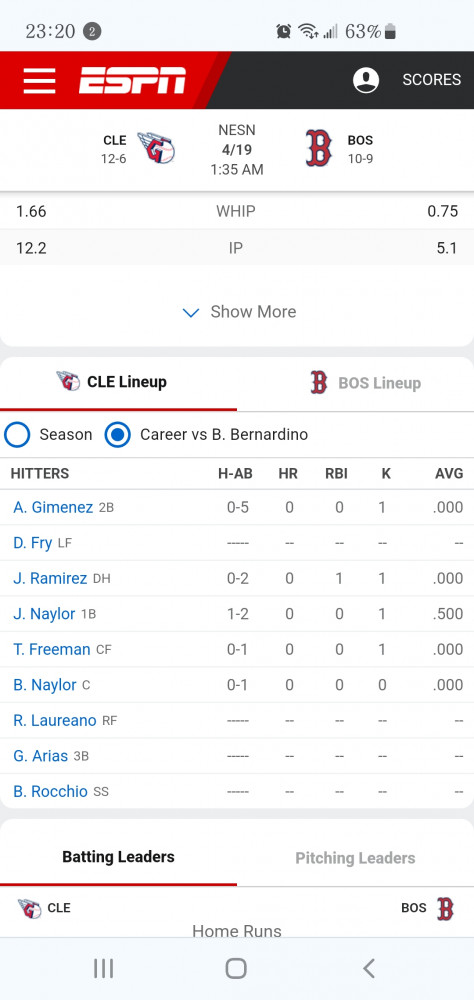Tap the Android back button
The image size is (474, 1000).
(x=369, y=968)
